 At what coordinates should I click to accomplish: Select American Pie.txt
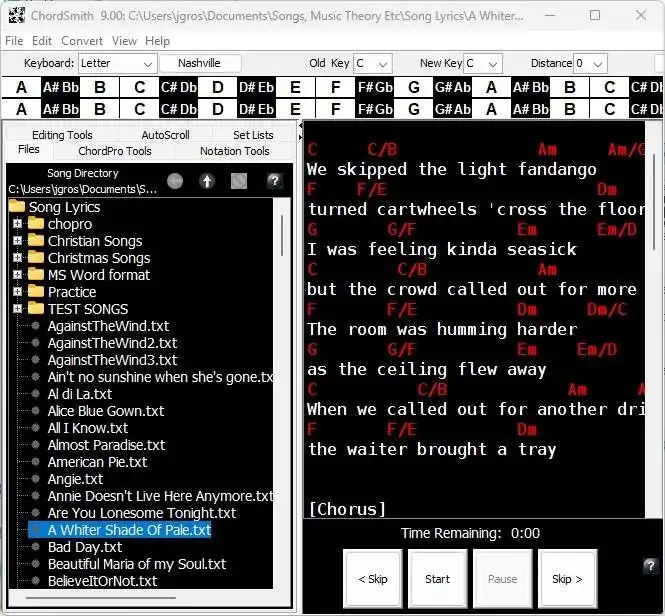point(98,462)
